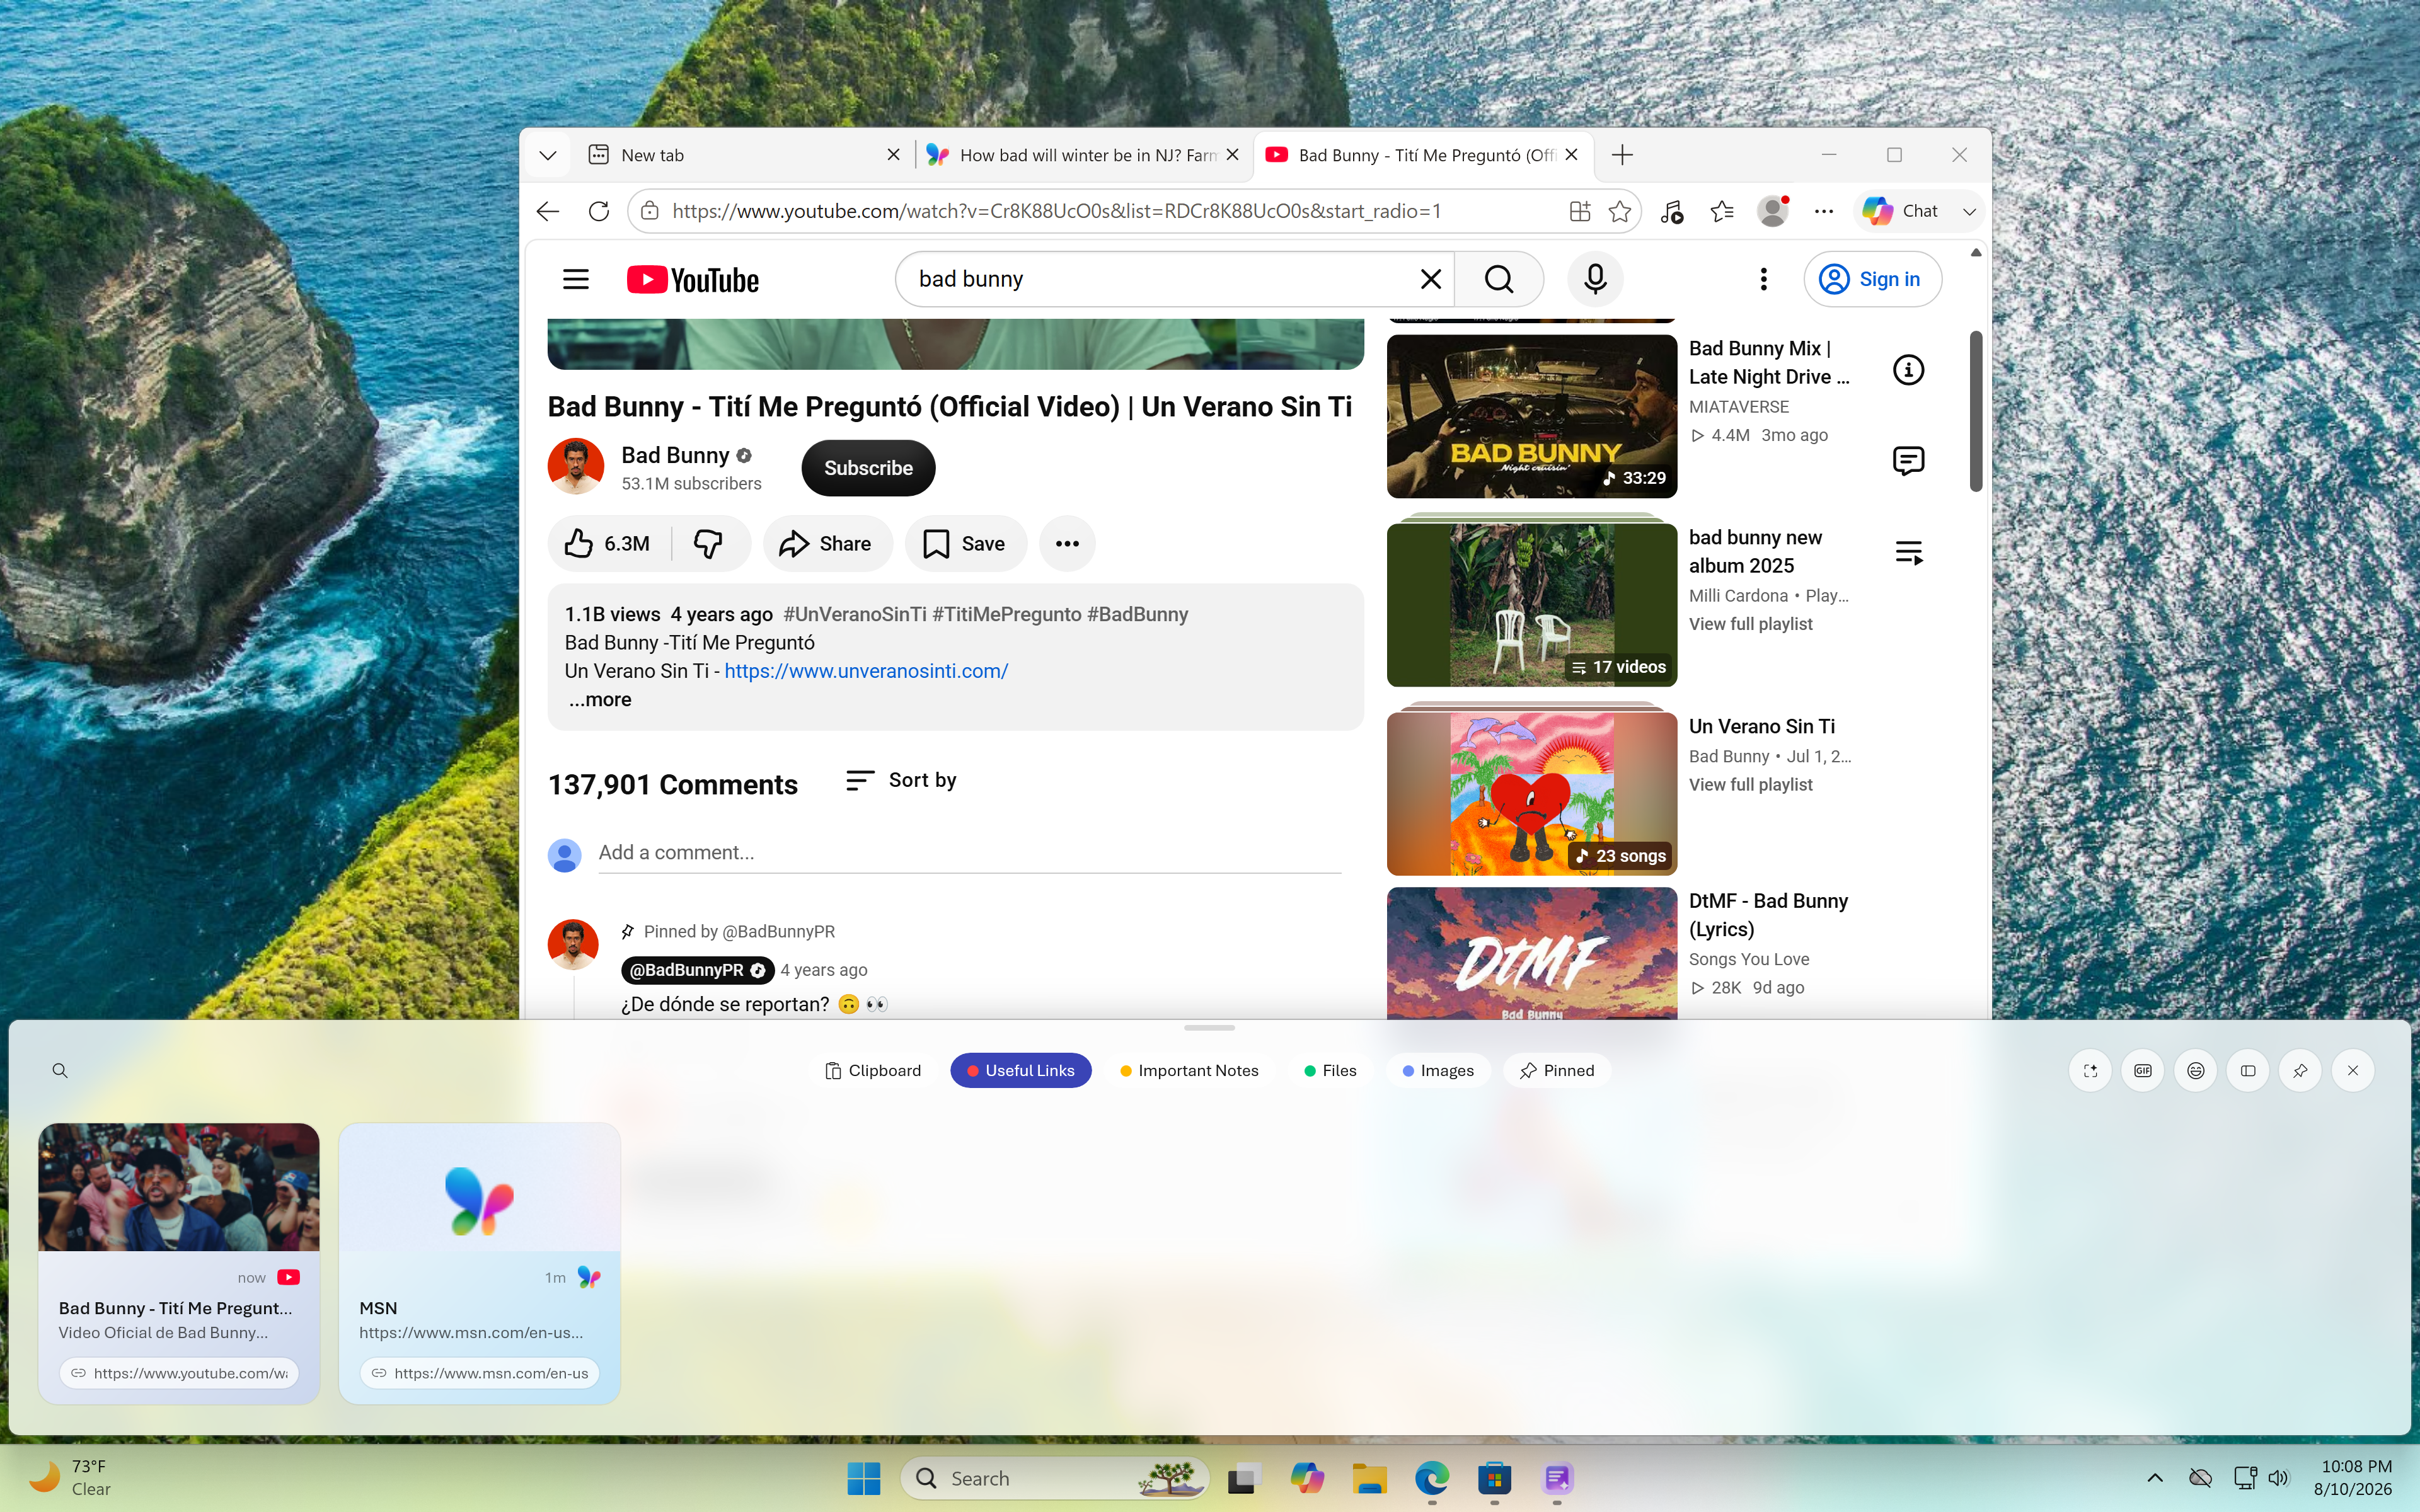Screen dimensions: 2420x1512
Task: View site information lock icon
Action: click(x=650, y=211)
